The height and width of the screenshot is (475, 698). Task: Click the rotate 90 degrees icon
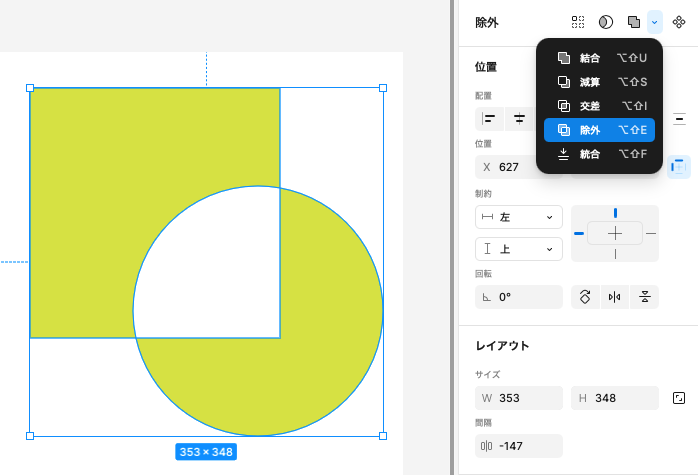coord(586,297)
